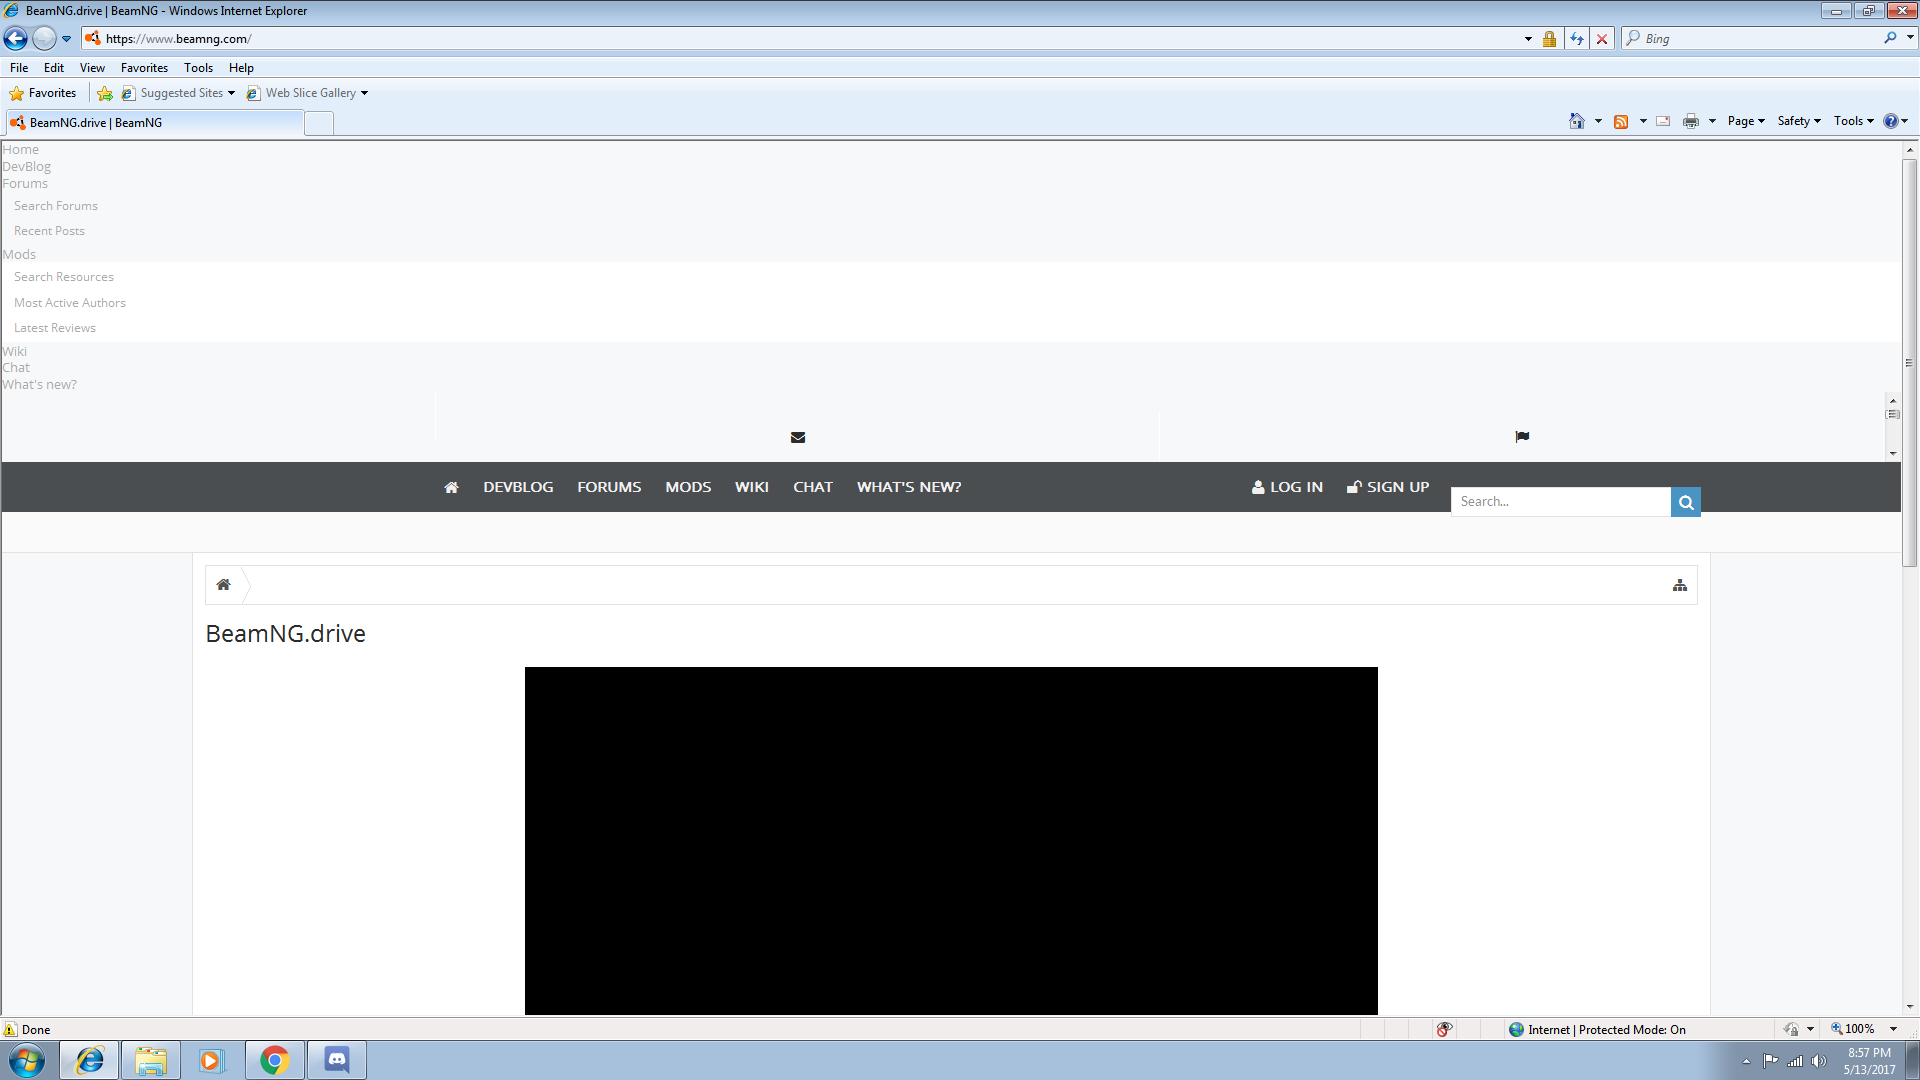
Task: Open Windows Explorer folder from taskbar
Action: point(151,1060)
